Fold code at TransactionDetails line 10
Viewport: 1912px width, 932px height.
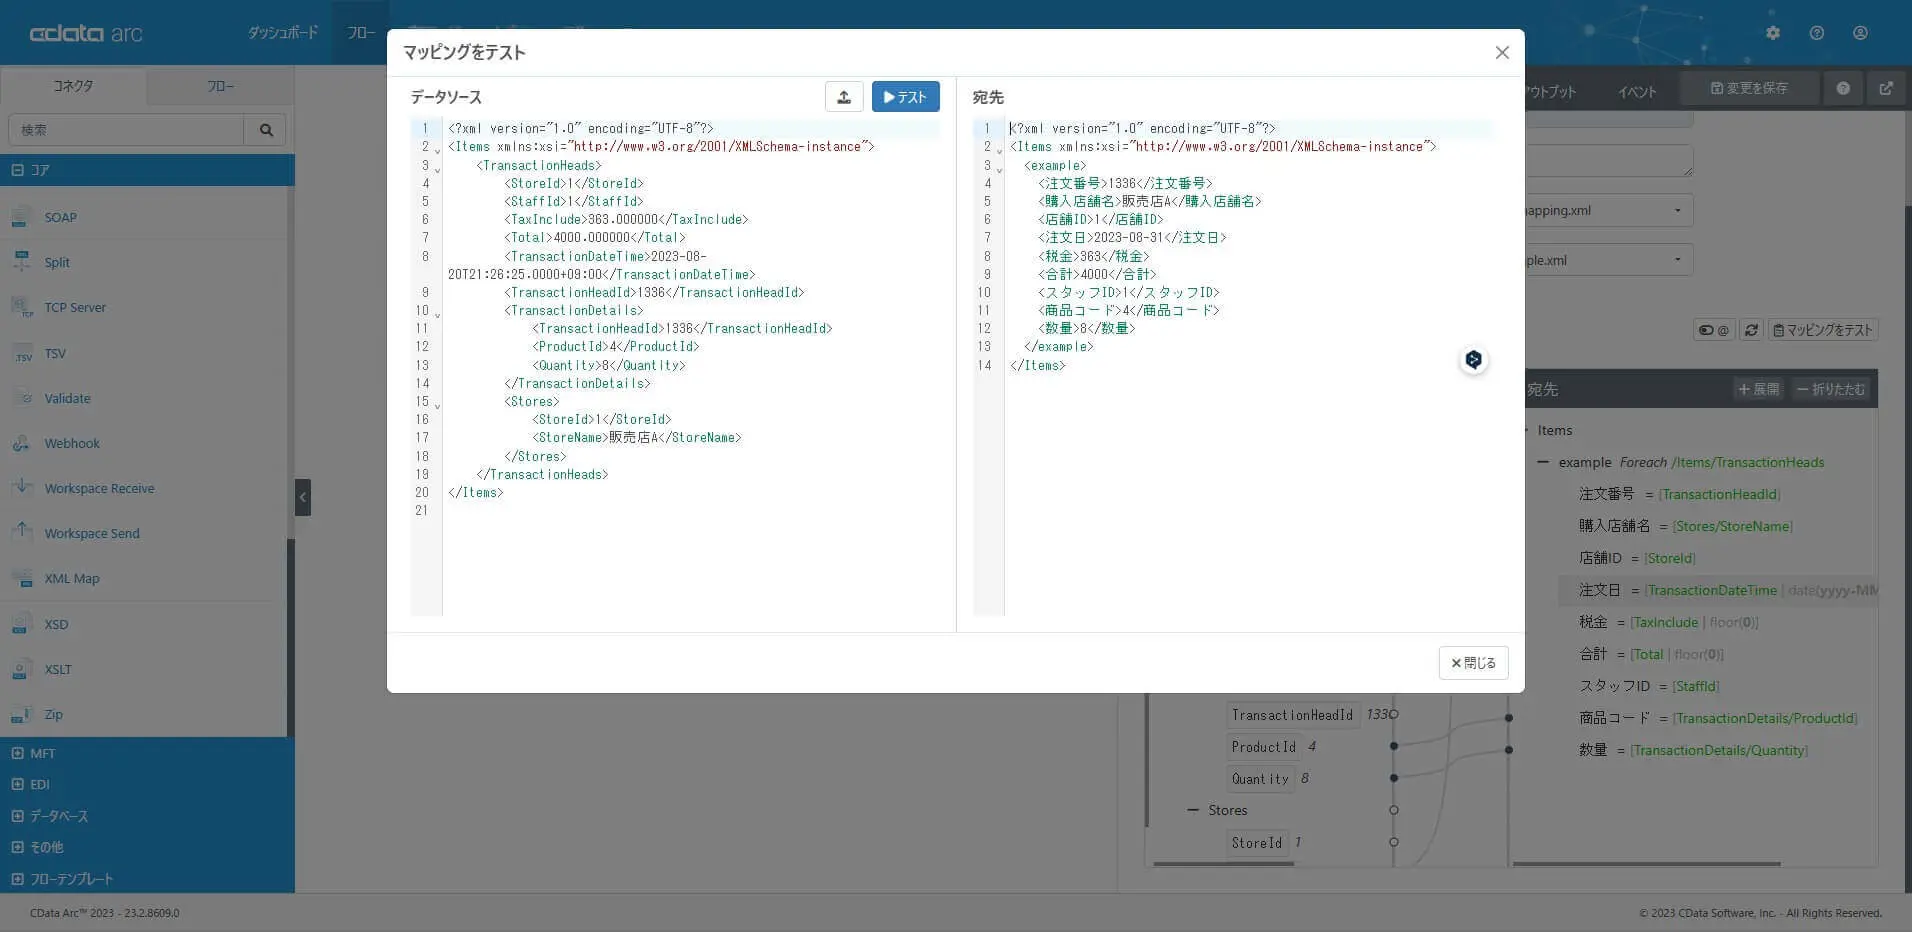pyautogui.click(x=437, y=314)
